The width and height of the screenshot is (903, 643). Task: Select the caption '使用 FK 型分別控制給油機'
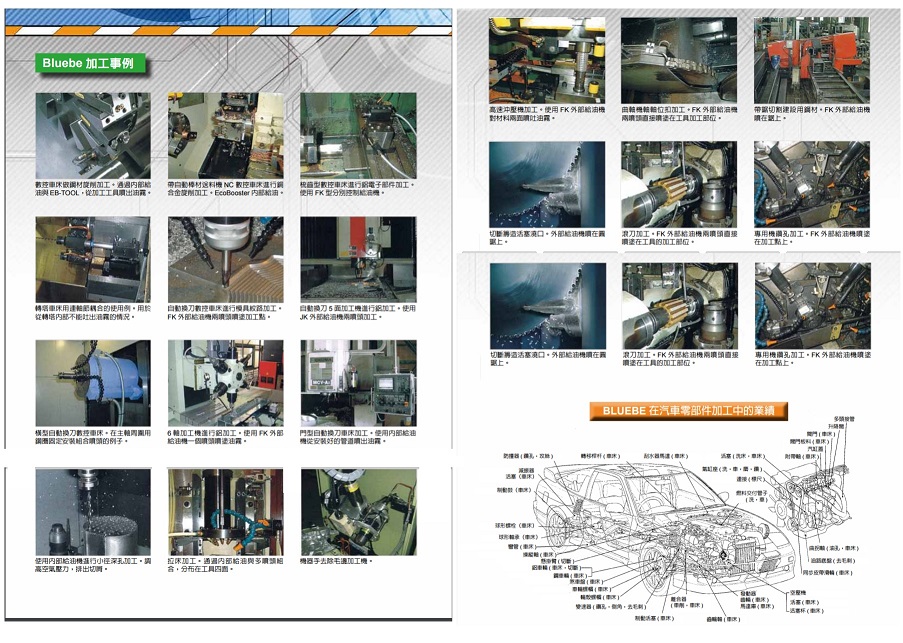point(342,193)
